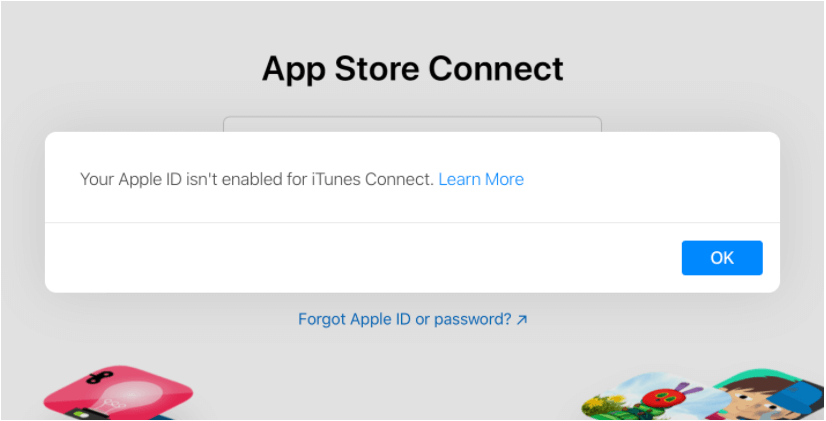Image resolution: width=826 pixels, height=421 pixels.
Task: Click the iTunes Connect text in message
Action: coord(372,179)
